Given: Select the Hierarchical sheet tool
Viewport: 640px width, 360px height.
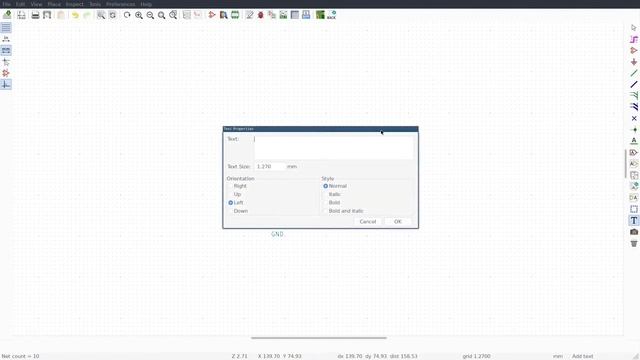Looking at the screenshot, I should pos(634,175).
